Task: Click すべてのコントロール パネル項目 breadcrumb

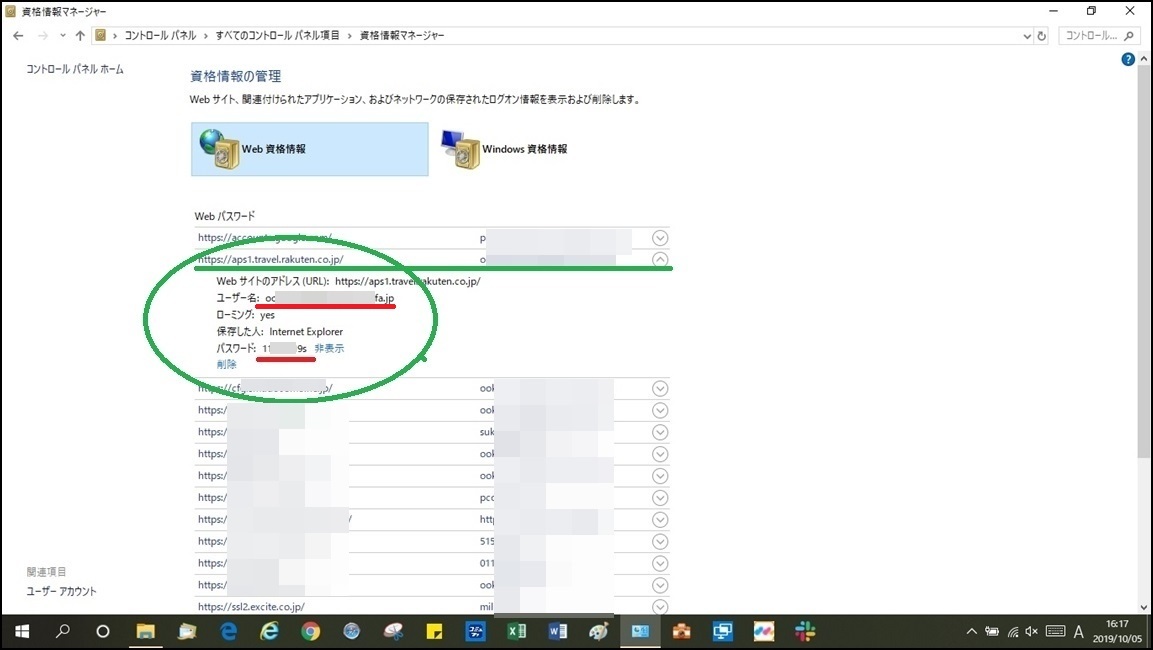Action: click(x=277, y=35)
